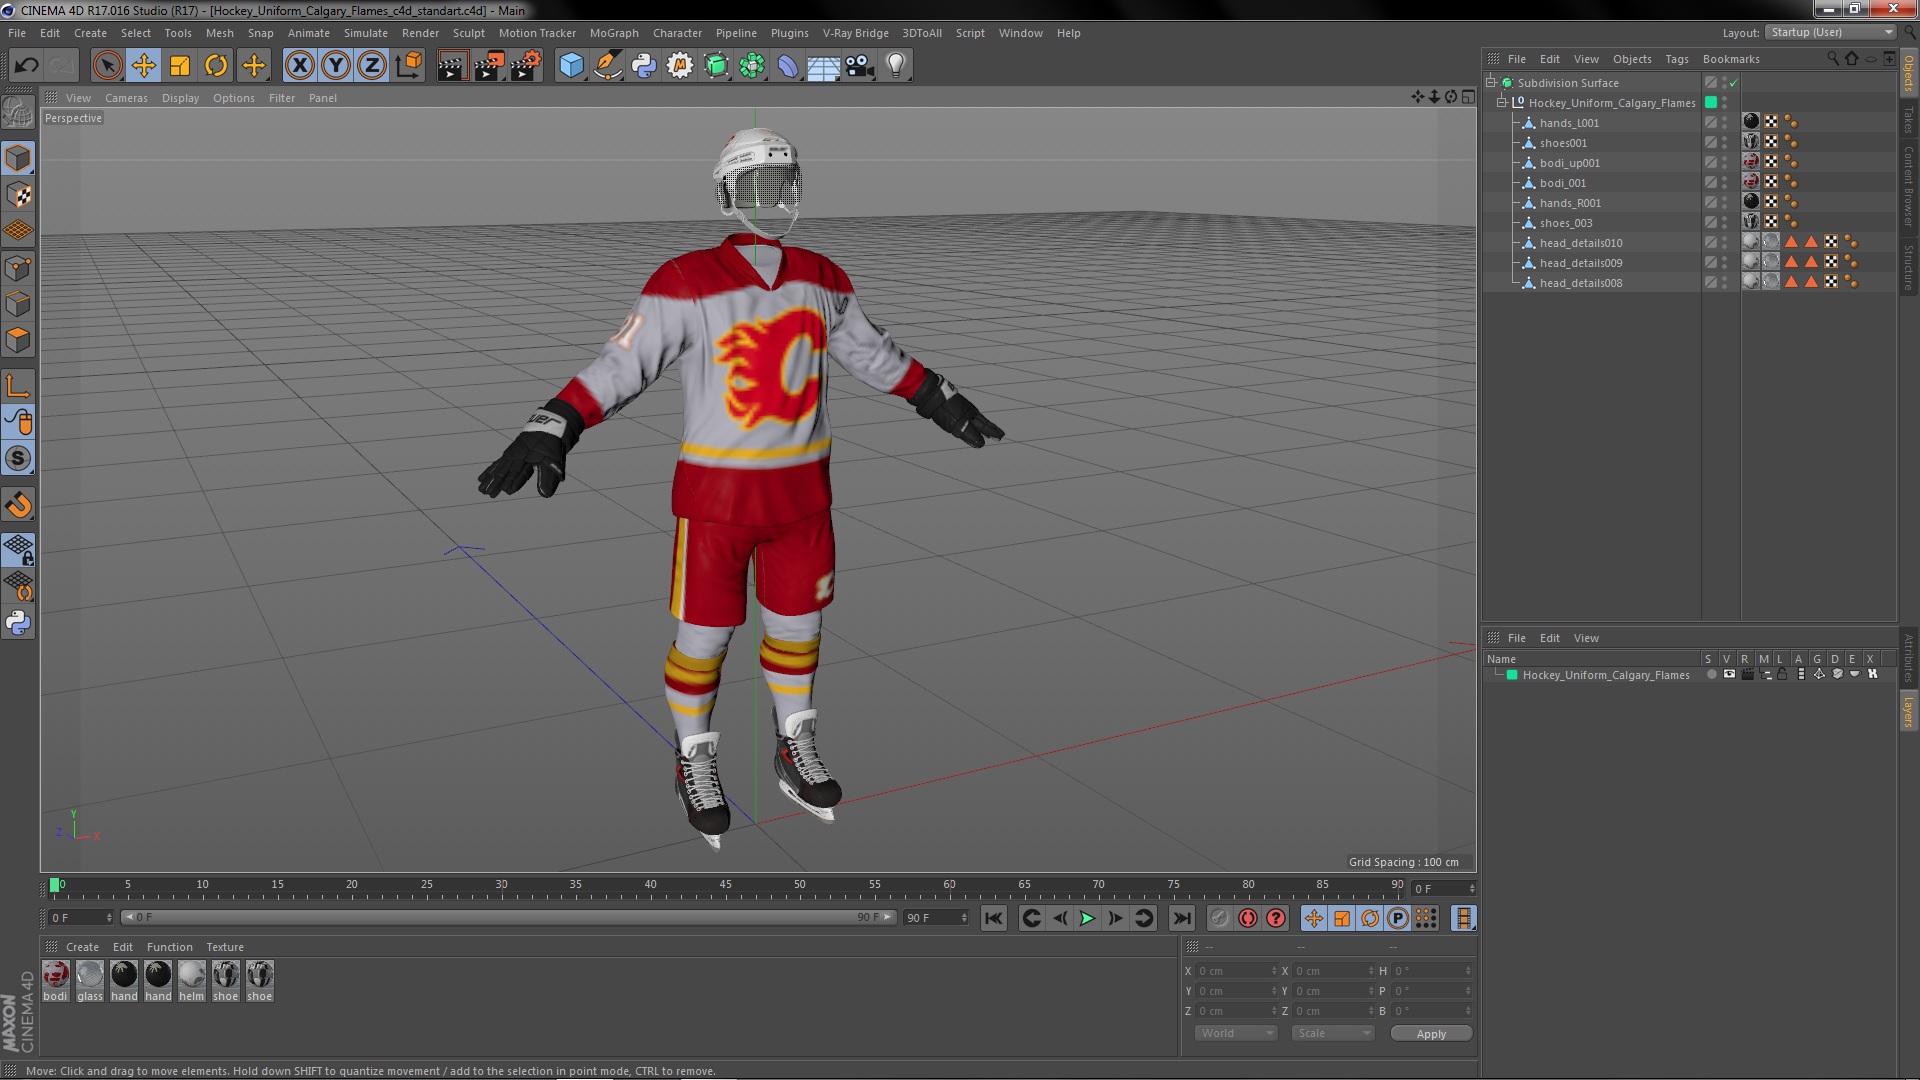
Task: Switch to Polygons mode
Action: tap(18, 340)
